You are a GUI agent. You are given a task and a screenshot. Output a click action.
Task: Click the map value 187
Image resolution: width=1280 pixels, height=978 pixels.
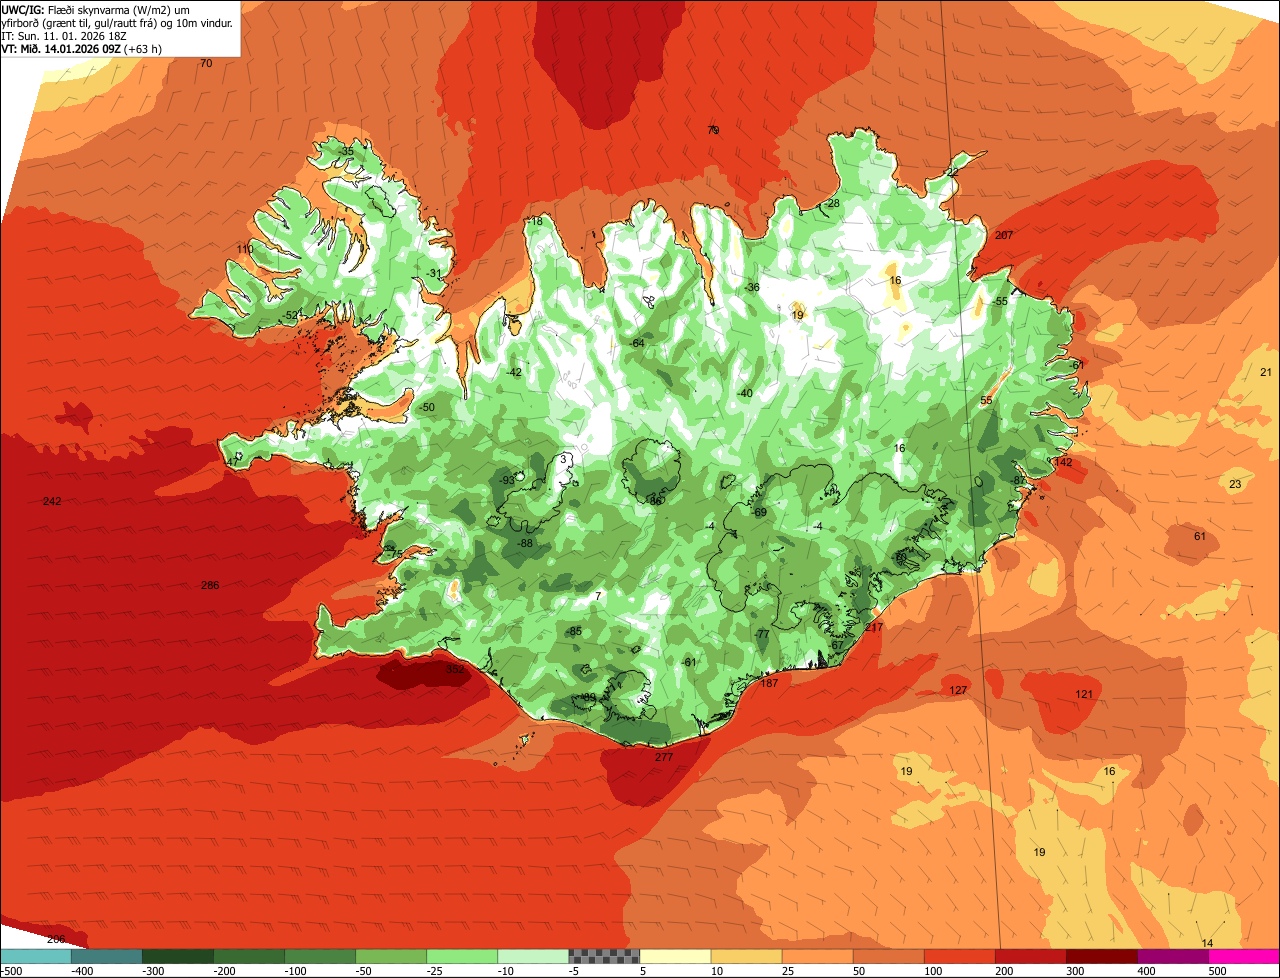click(769, 683)
